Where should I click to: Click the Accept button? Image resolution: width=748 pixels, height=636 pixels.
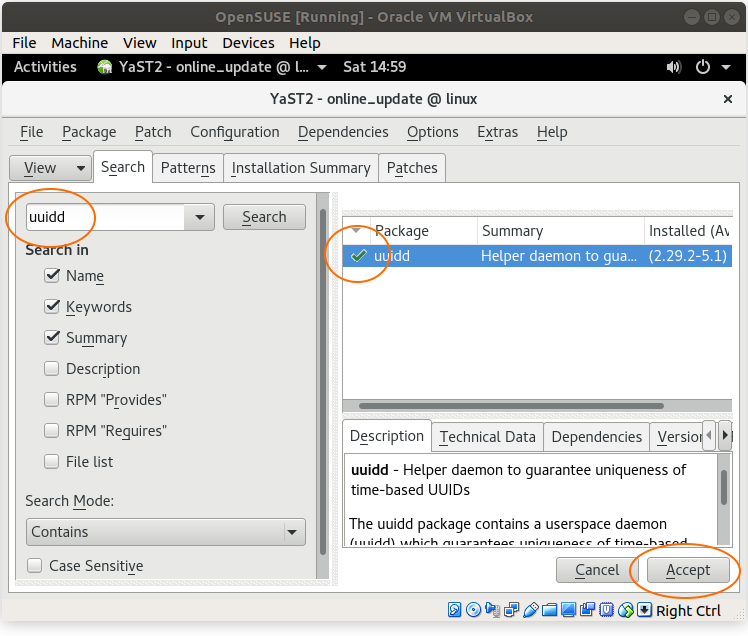(688, 570)
